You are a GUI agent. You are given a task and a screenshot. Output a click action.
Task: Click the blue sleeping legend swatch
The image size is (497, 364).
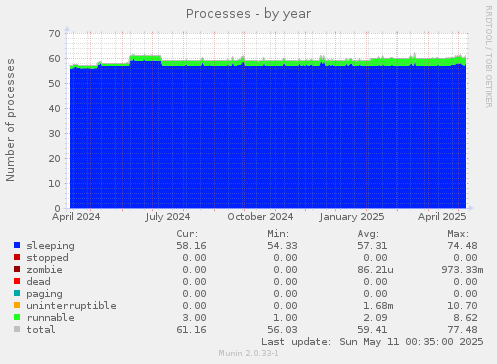click(x=17, y=245)
